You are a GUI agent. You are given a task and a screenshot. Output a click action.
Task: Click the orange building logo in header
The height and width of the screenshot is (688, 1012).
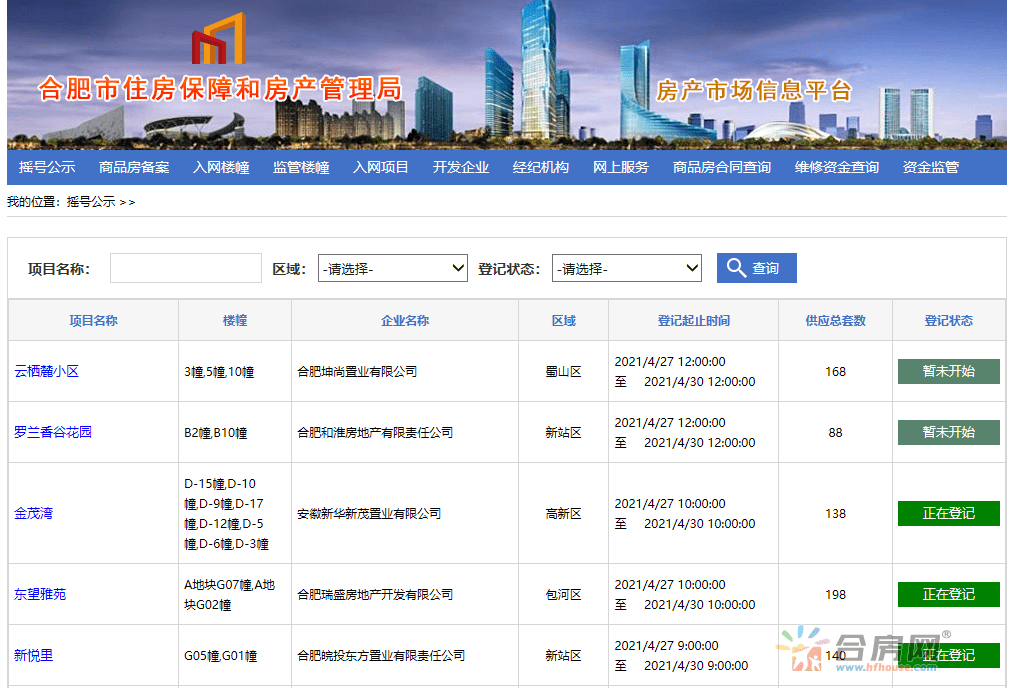[218, 40]
